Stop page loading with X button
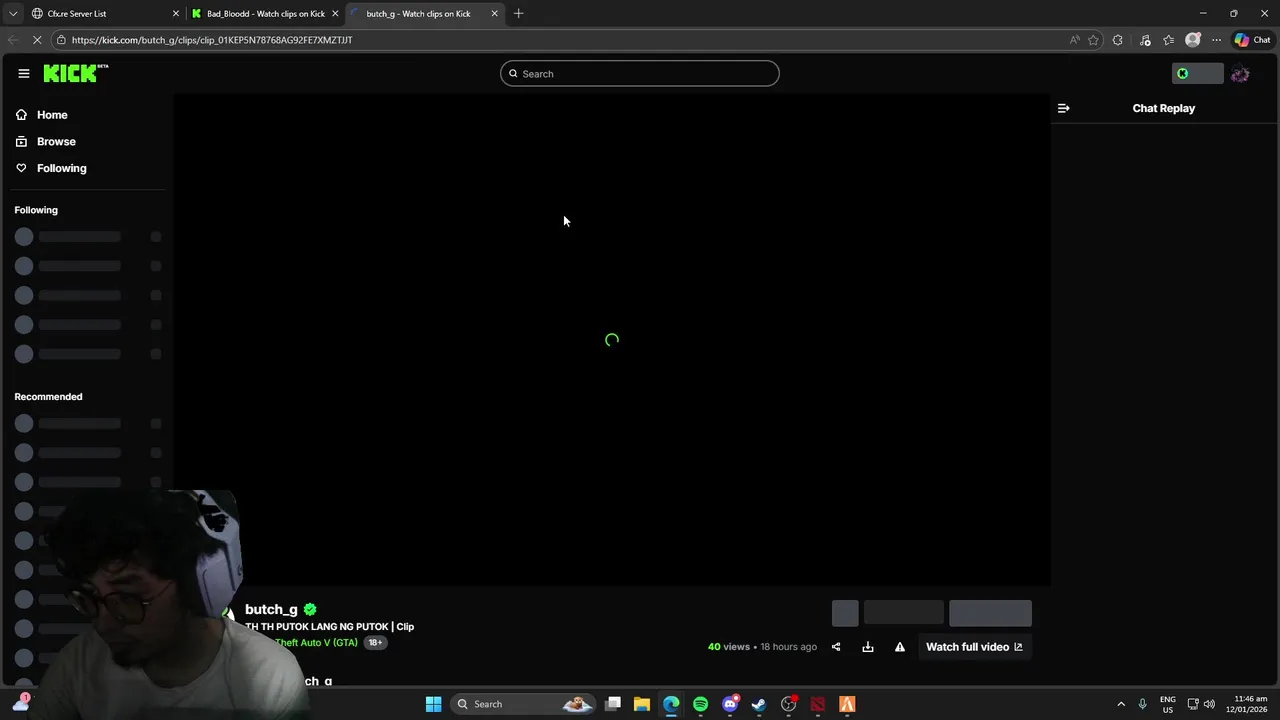The width and height of the screenshot is (1280, 720). [x=37, y=40]
